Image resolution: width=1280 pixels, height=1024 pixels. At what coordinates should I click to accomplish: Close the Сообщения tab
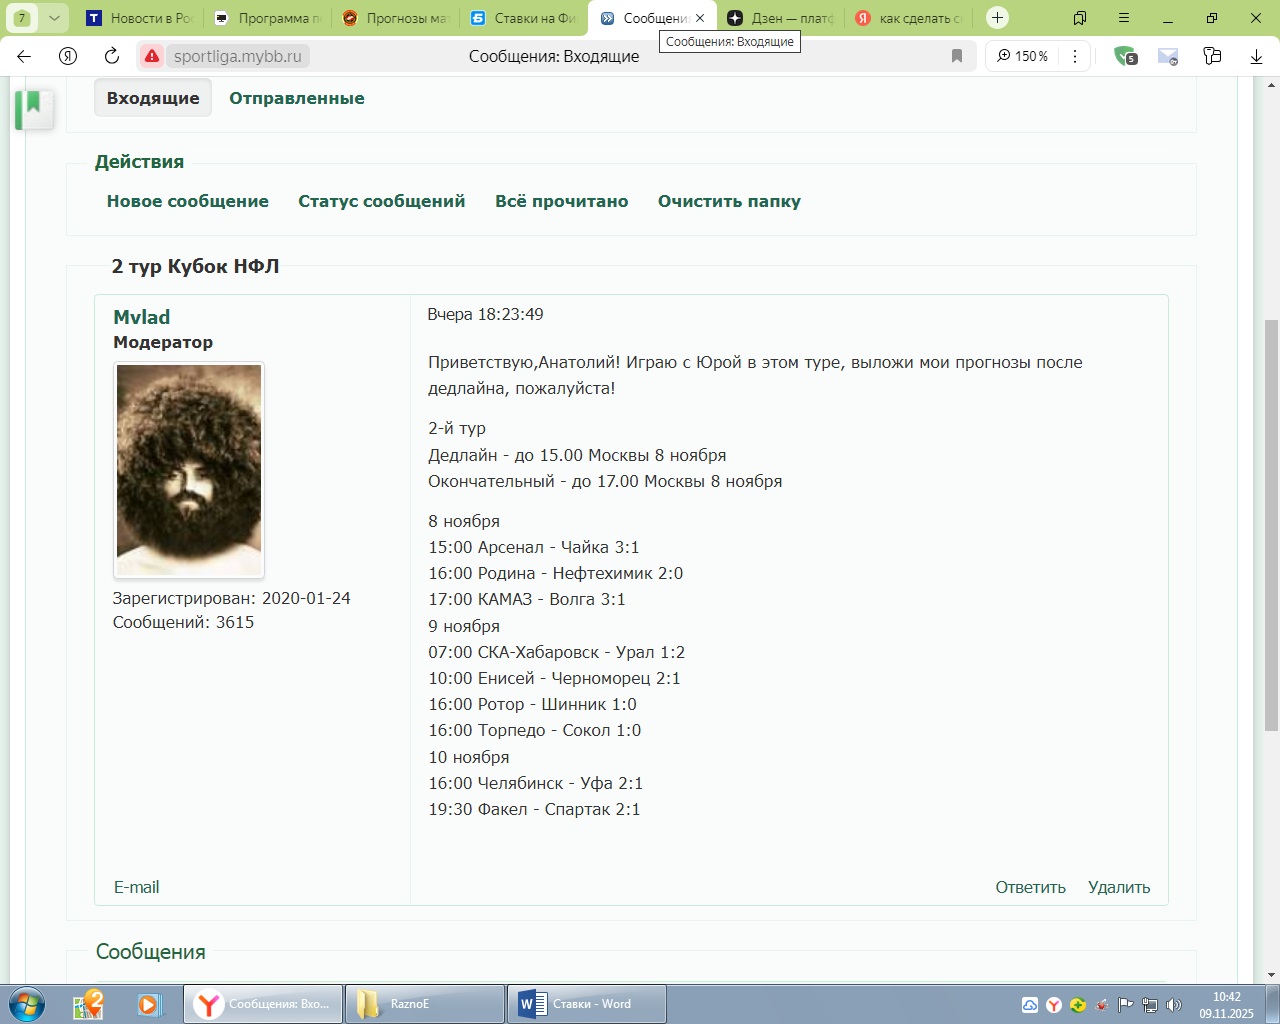700,18
